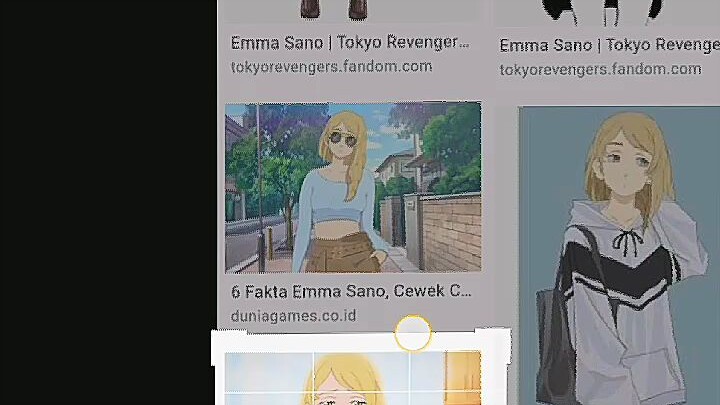
Task: Click the left tokyorevengers.fandom.com source text
Action: tap(331, 67)
